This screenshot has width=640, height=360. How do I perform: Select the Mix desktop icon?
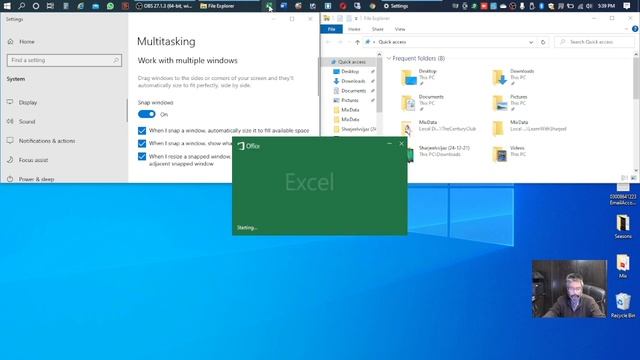point(623,266)
